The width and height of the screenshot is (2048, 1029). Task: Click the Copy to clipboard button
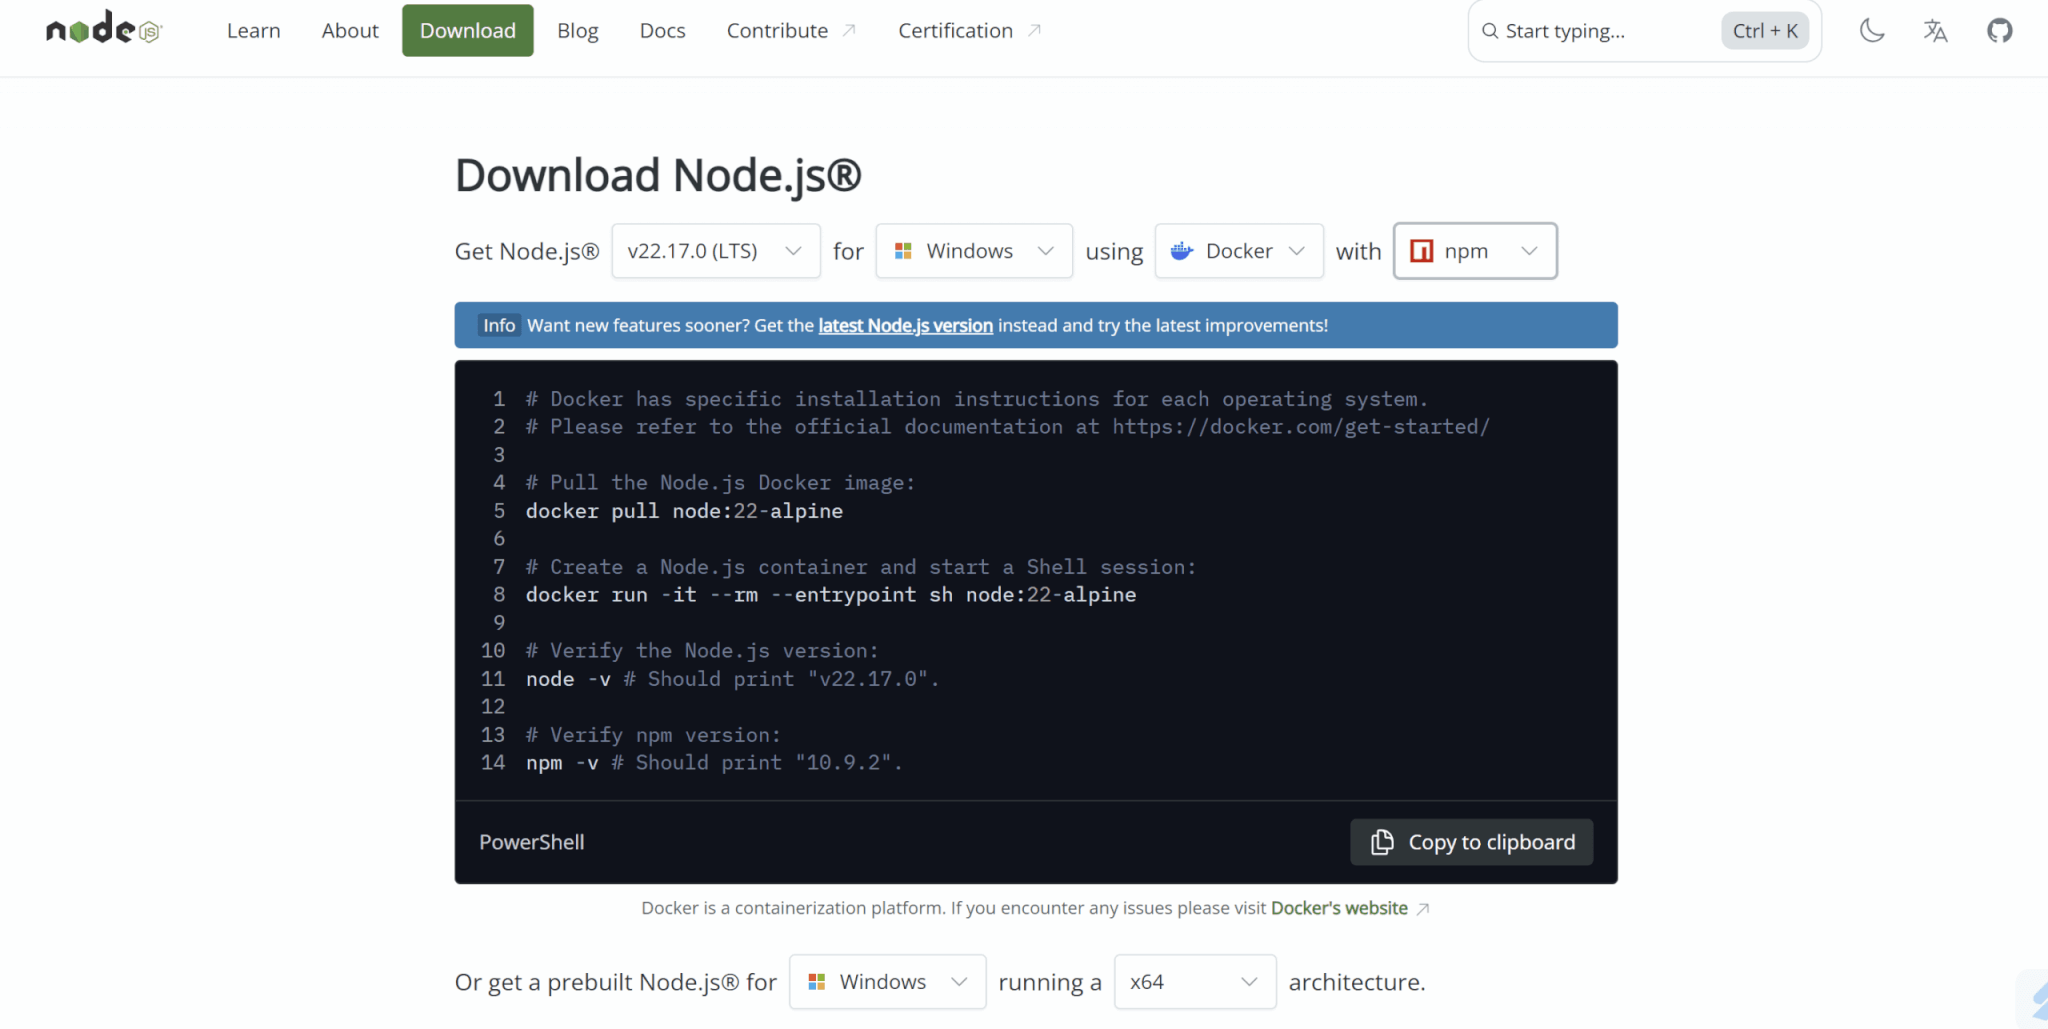coord(1471,842)
